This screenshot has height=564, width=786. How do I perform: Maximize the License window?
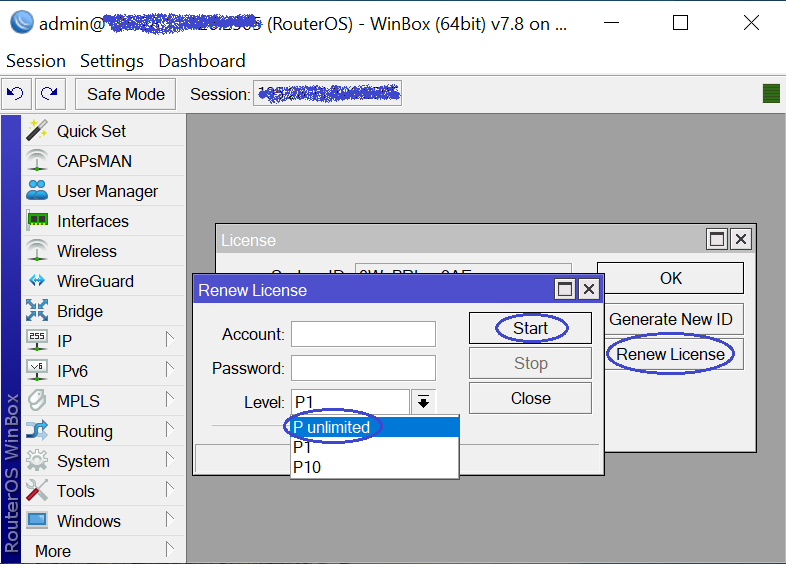click(717, 239)
